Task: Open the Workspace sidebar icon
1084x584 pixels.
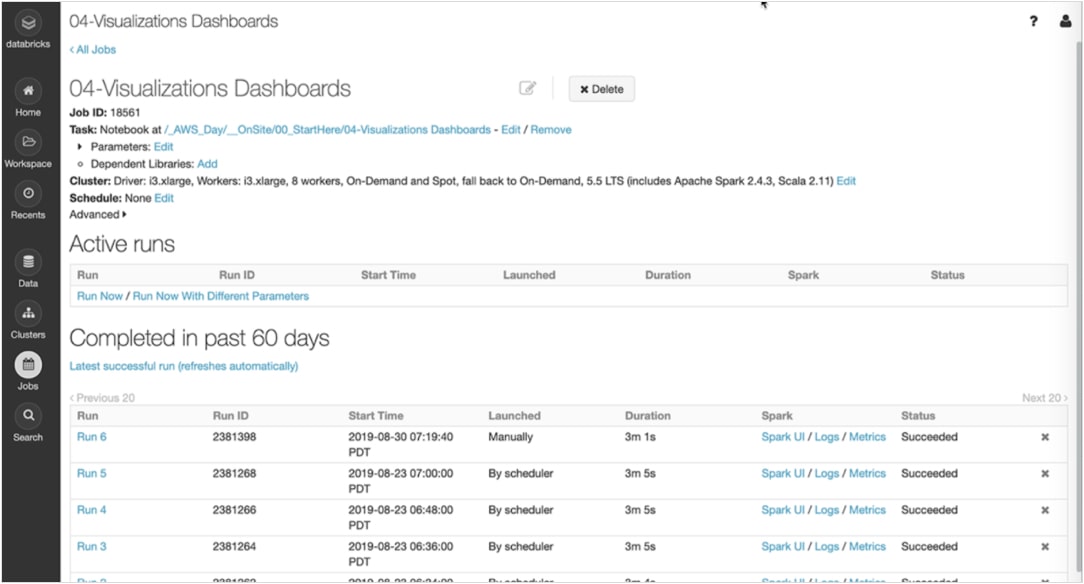Action: [x=28, y=142]
